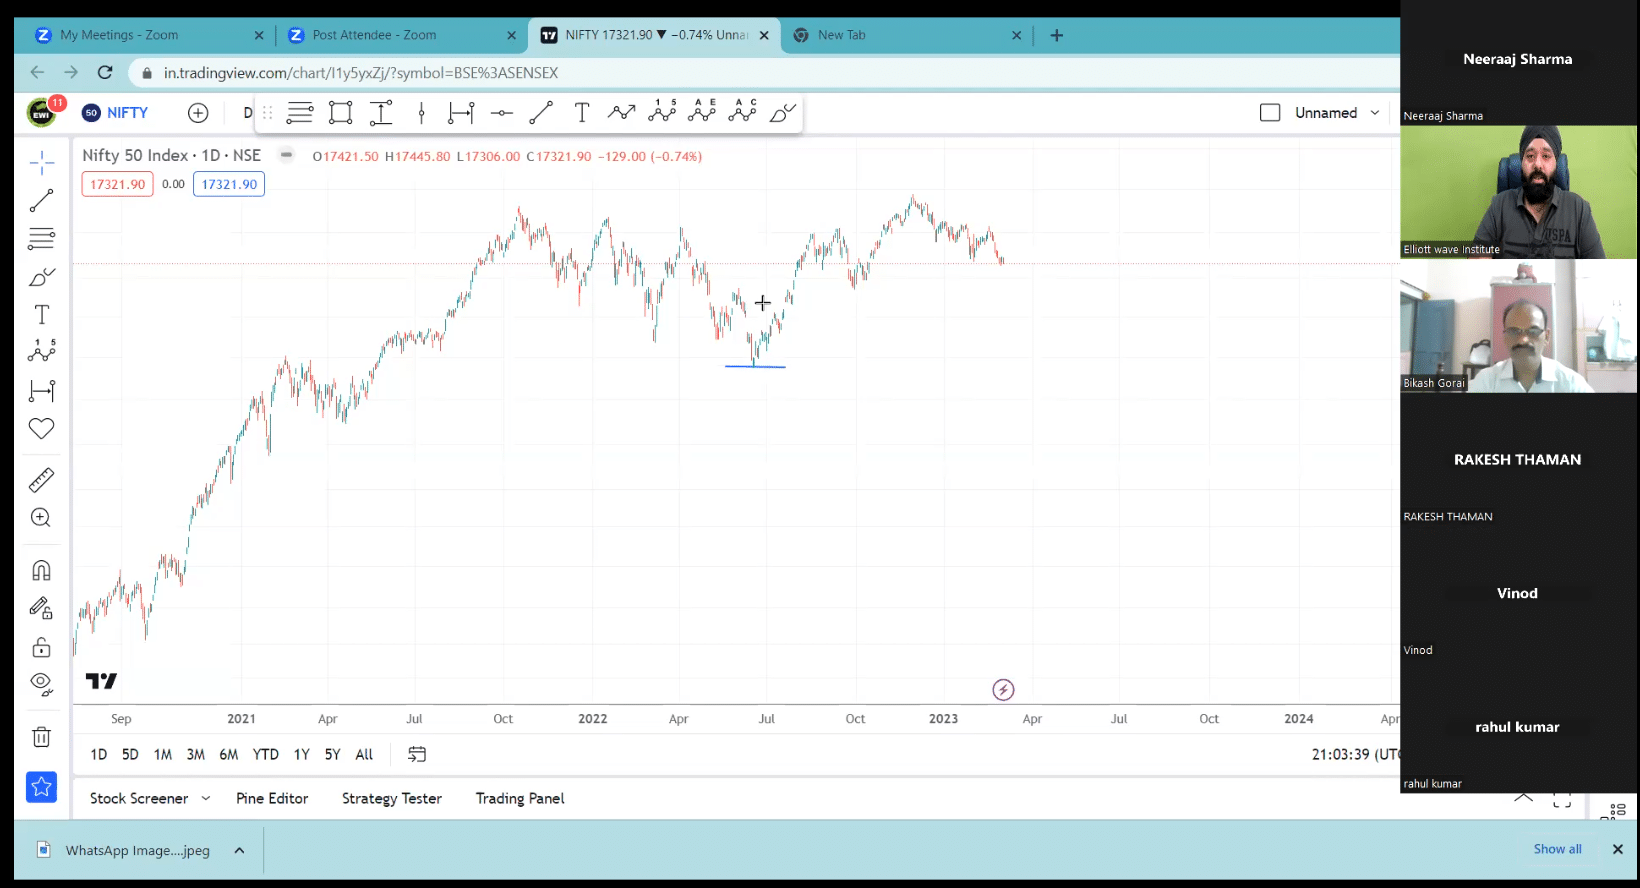Toggle Magnet mode
Image resolution: width=1640 pixels, height=888 pixels.
click(x=41, y=570)
